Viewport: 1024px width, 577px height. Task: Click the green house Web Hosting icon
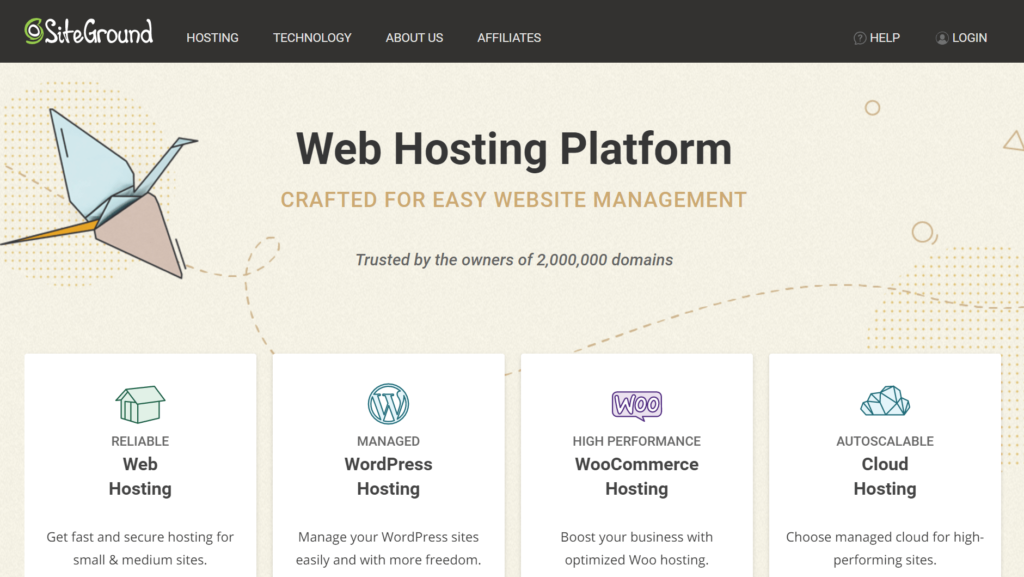coord(140,404)
